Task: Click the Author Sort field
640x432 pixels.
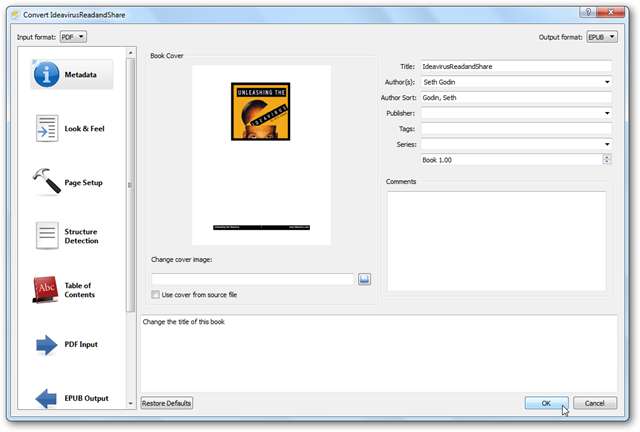Action: [x=516, y=98]
